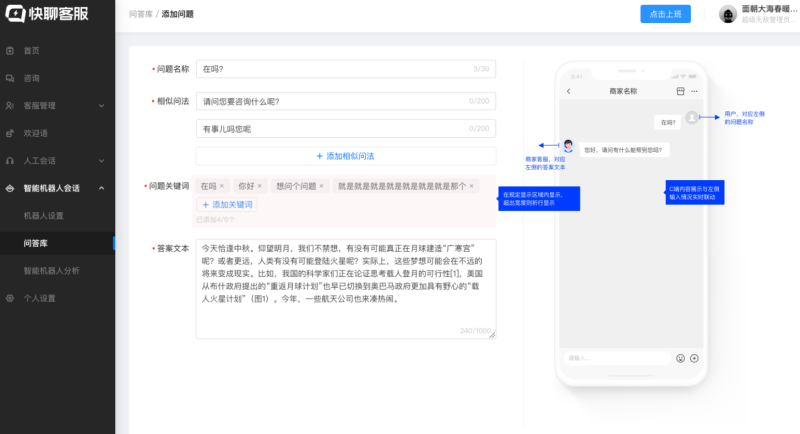Screen dimensions: 800x434
Task: Click the textarea resize handle corner
Action: [492, 335]
